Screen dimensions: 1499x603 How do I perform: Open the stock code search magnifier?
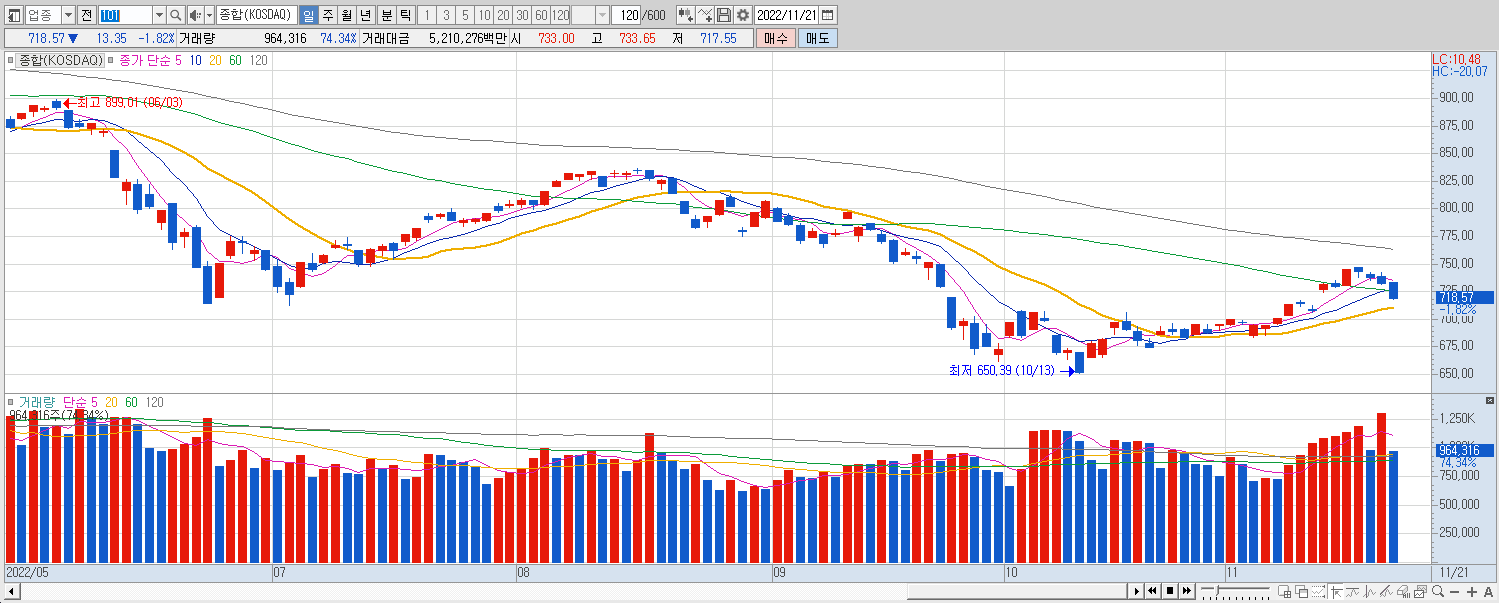(x=176, y=15)
